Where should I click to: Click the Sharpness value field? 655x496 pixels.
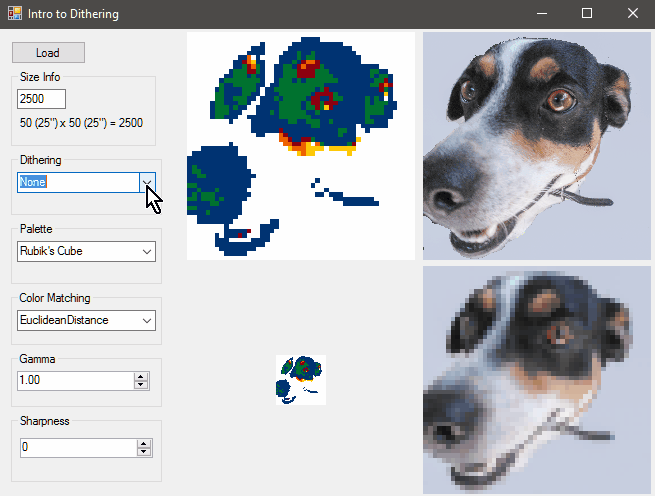click(79, 448)
